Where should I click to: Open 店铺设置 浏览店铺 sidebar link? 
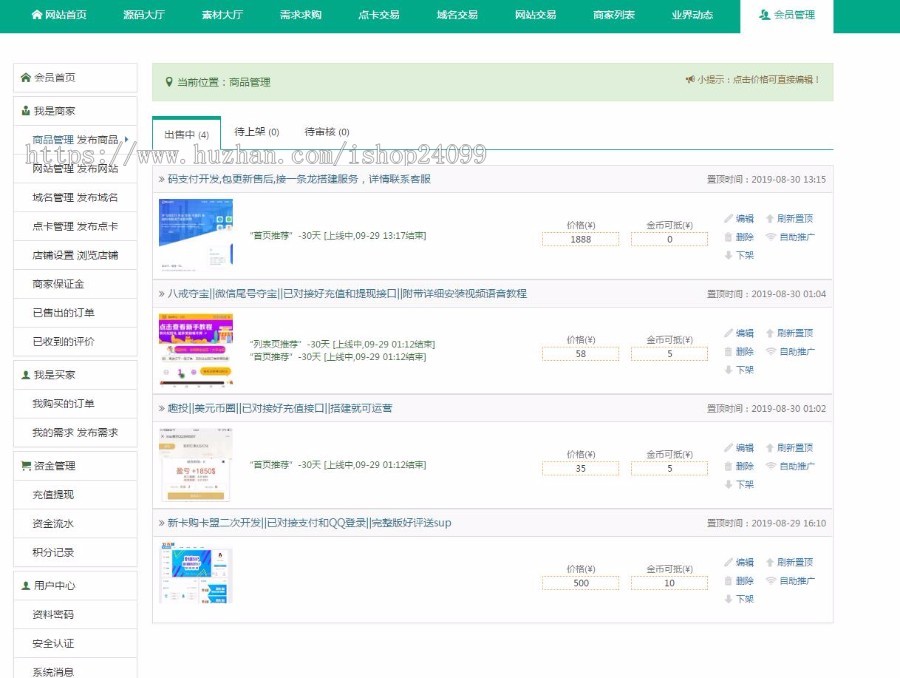[x=75, y=255]
